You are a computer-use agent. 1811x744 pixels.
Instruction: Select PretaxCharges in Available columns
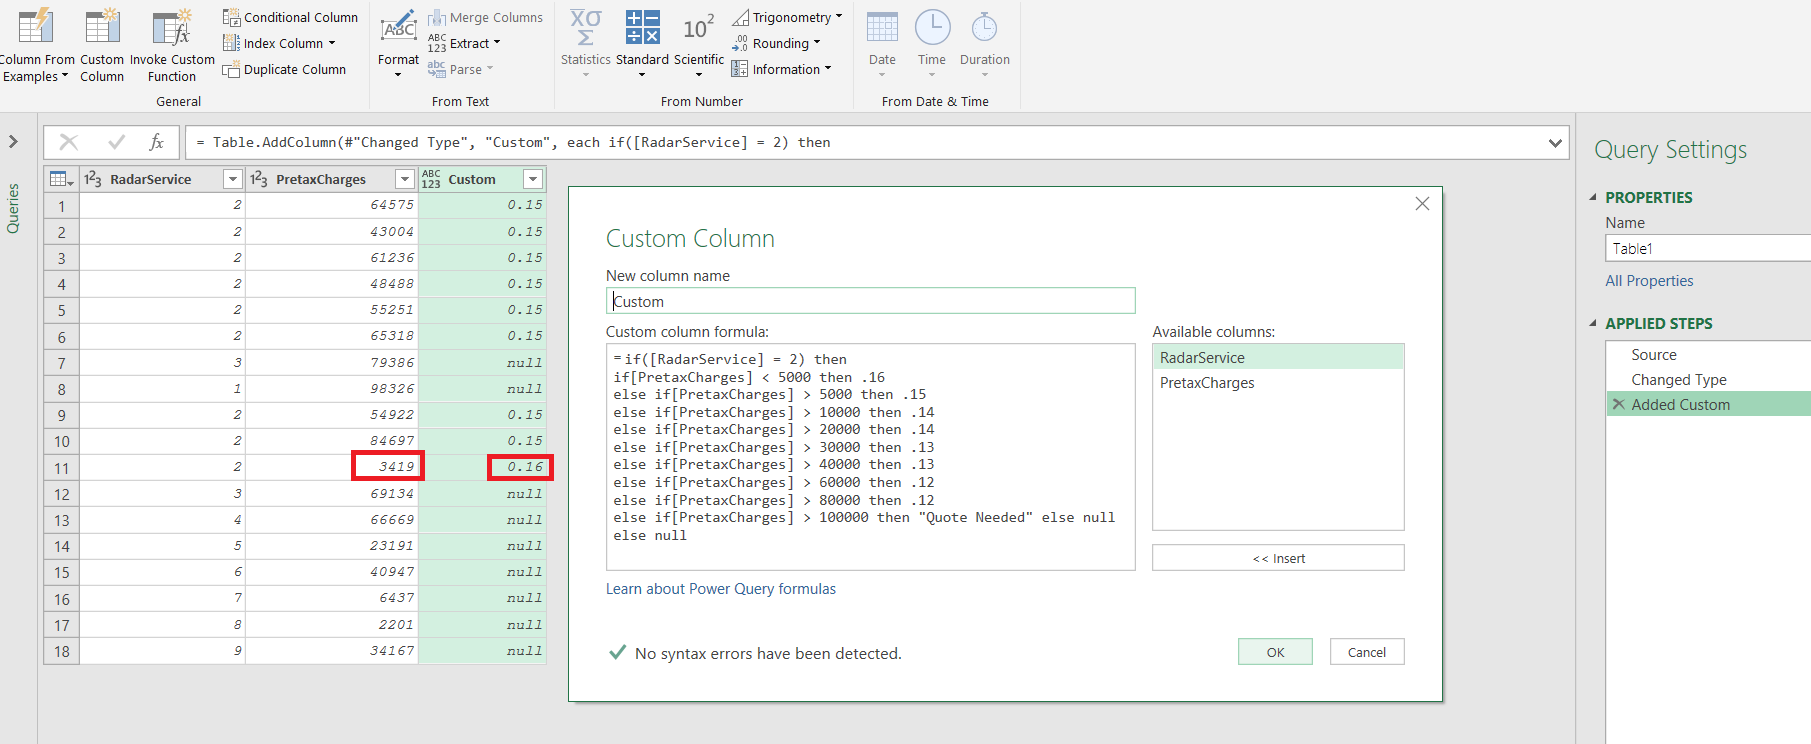click(1278, 382)
